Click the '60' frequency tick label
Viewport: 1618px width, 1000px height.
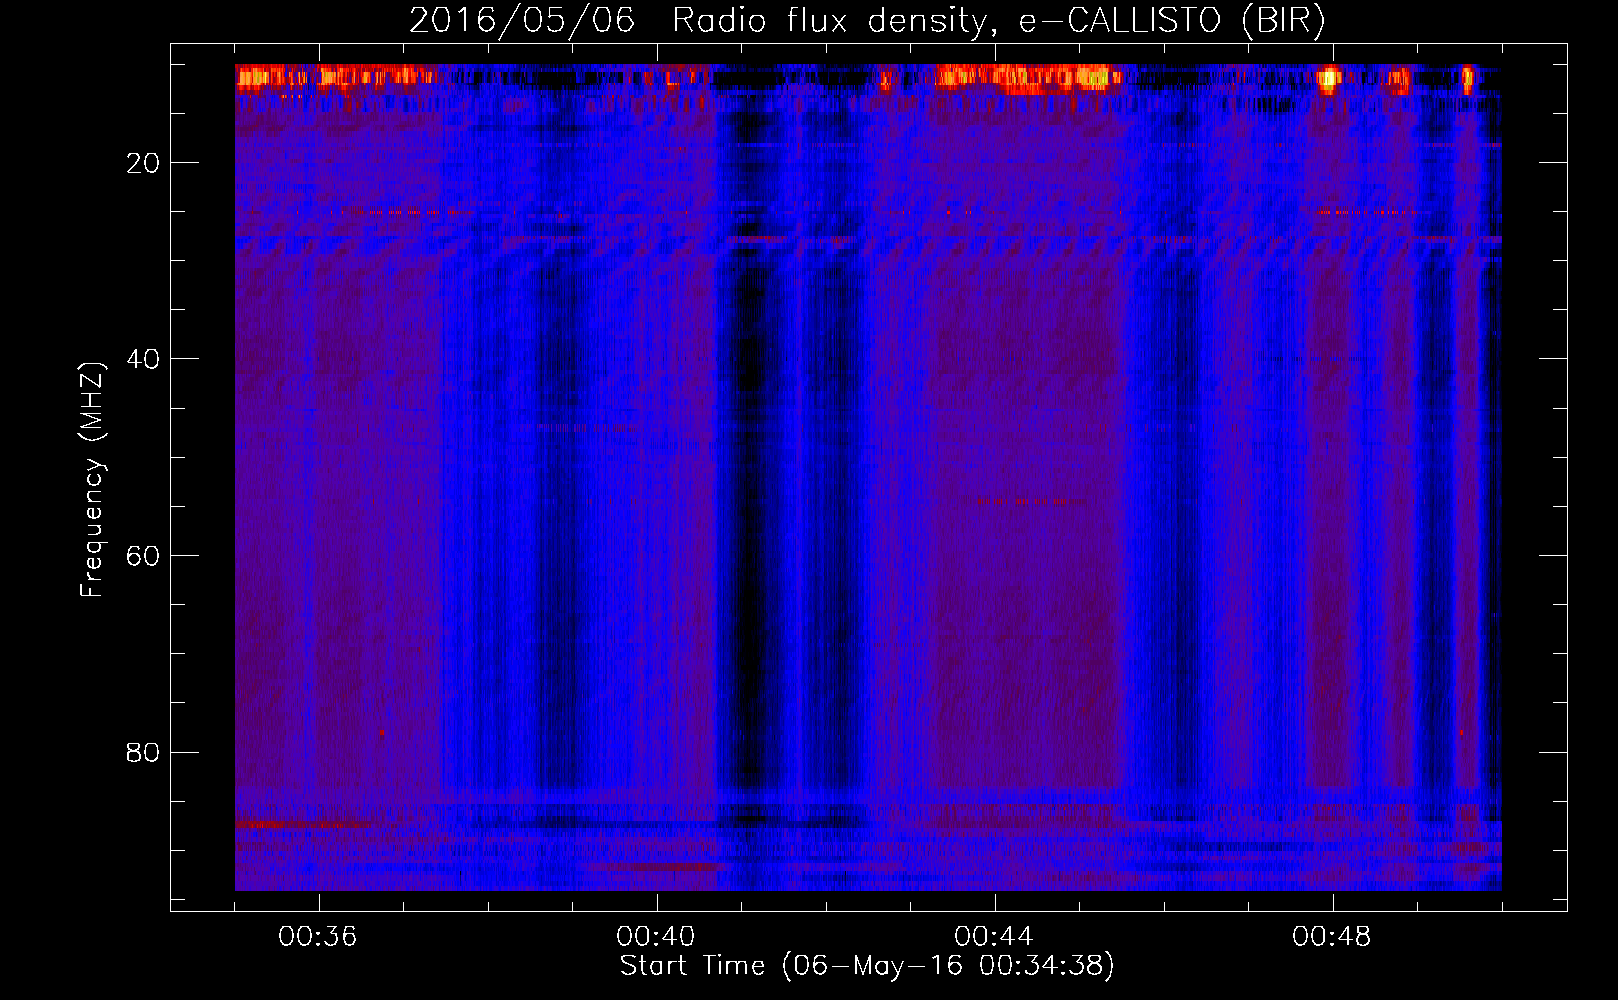[143, 556]
